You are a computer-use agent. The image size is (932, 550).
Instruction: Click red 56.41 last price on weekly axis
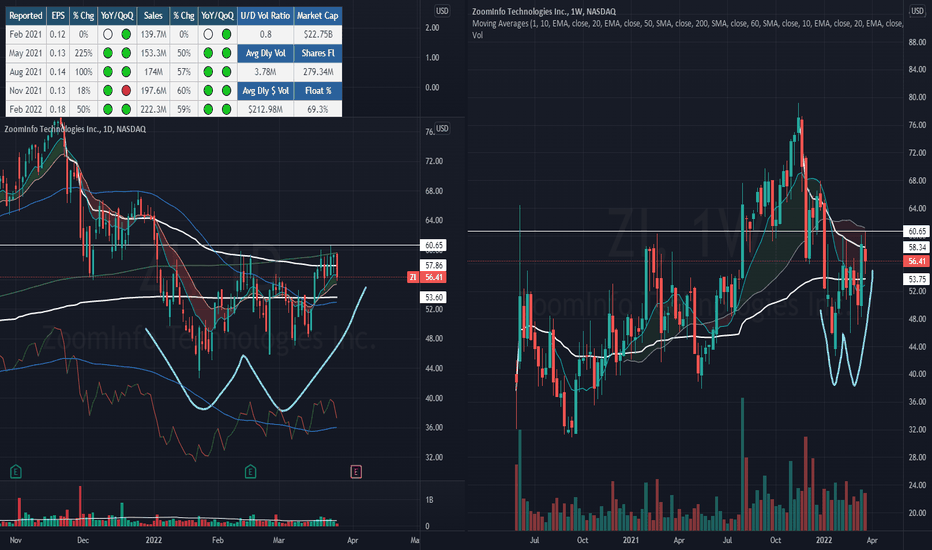pos(917,261)
